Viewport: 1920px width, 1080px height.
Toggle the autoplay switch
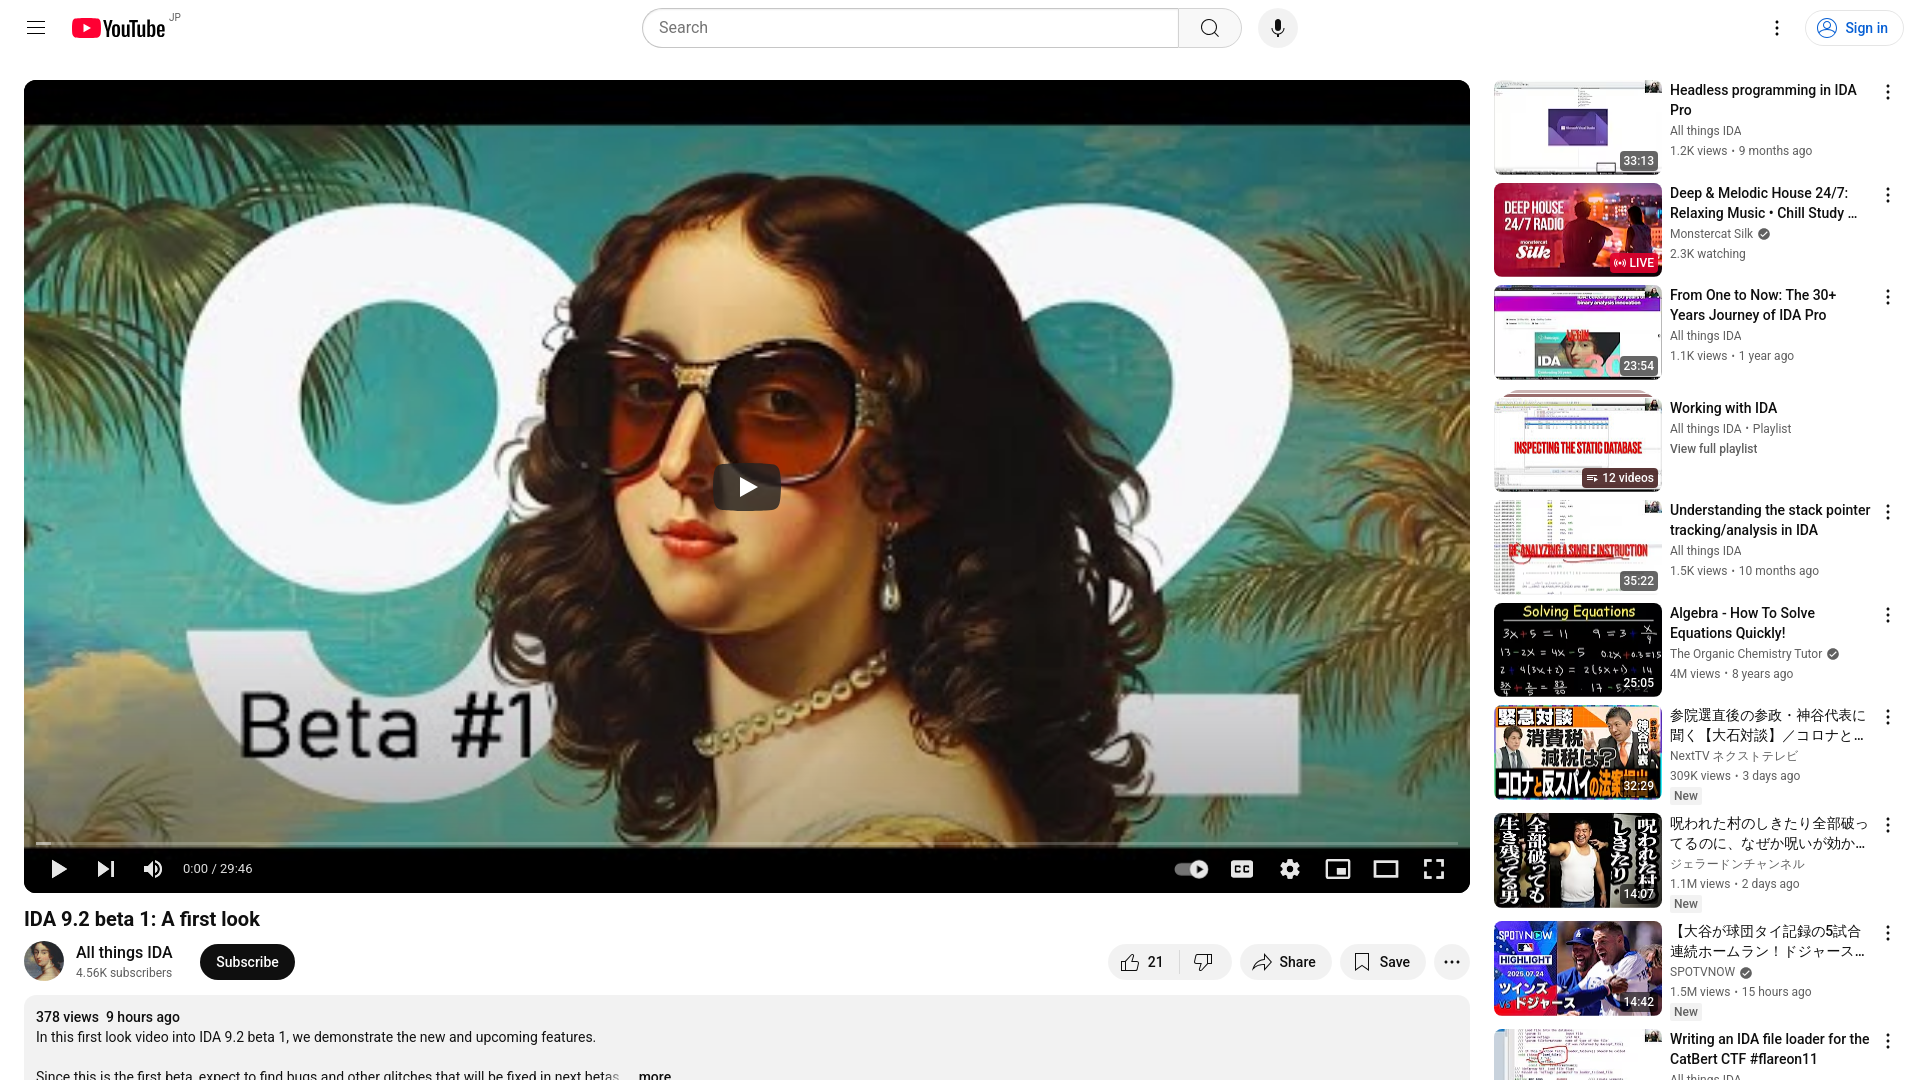click(x=1191, y=869)
